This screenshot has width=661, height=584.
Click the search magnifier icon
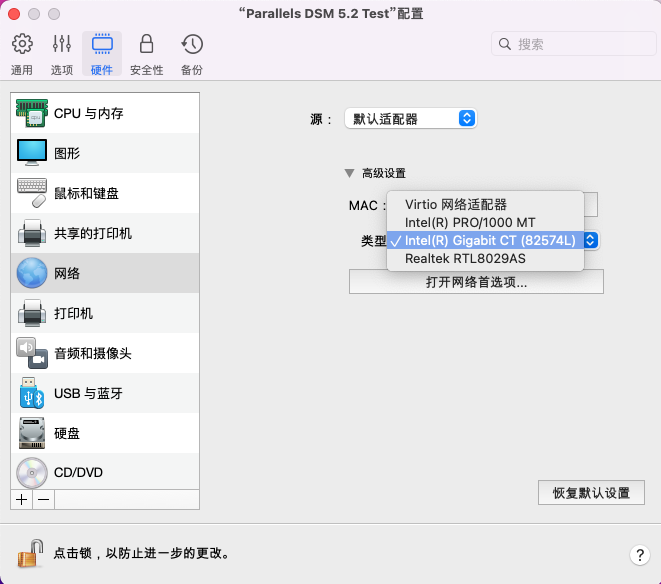click(505, 44)
